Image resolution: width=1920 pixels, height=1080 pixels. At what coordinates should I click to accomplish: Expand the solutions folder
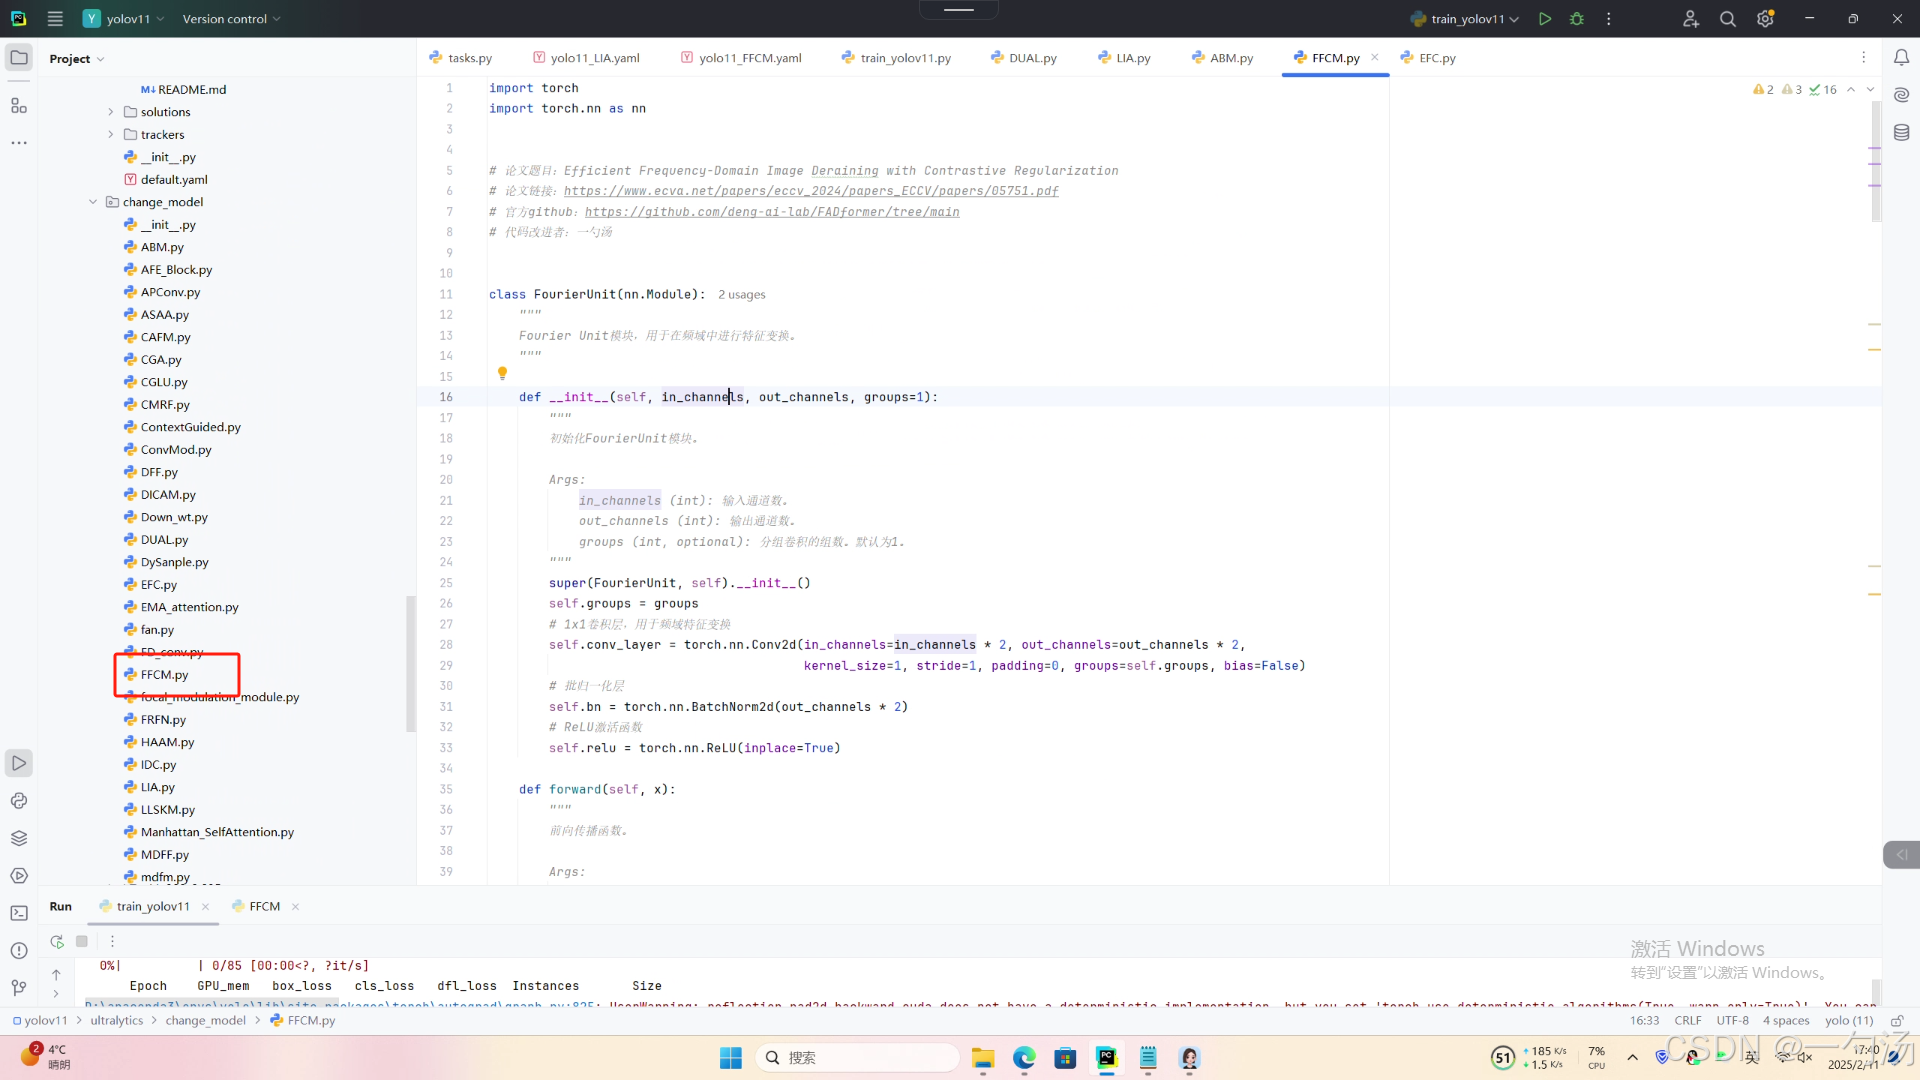coord(111,112)
